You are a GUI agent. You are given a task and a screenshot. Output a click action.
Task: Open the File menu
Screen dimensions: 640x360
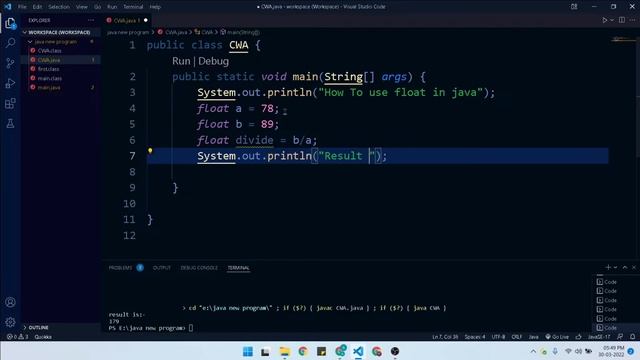point(22,7)
